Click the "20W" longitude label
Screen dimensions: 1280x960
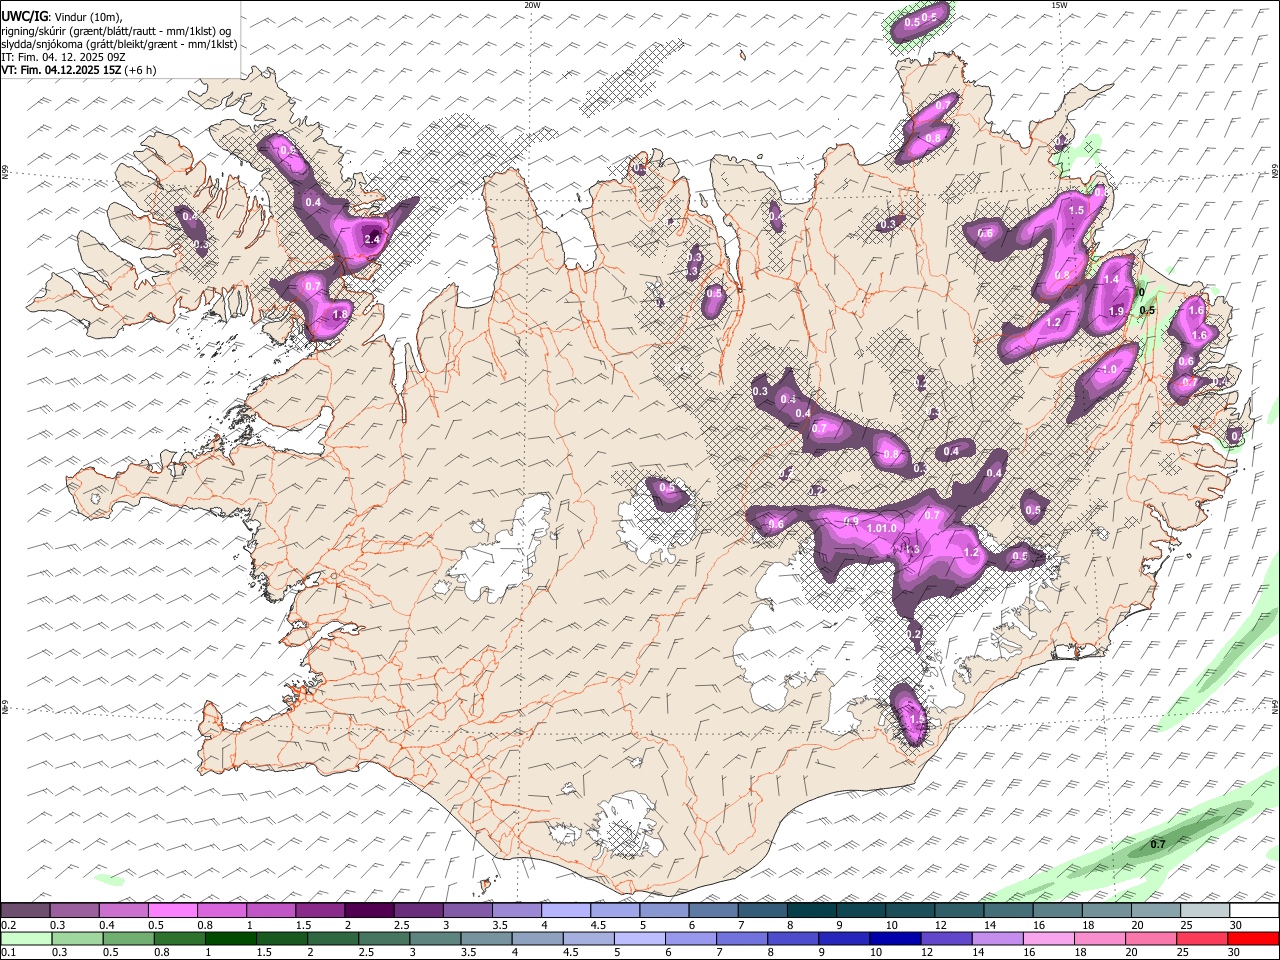pyautogui.click(x=532, y=5)
